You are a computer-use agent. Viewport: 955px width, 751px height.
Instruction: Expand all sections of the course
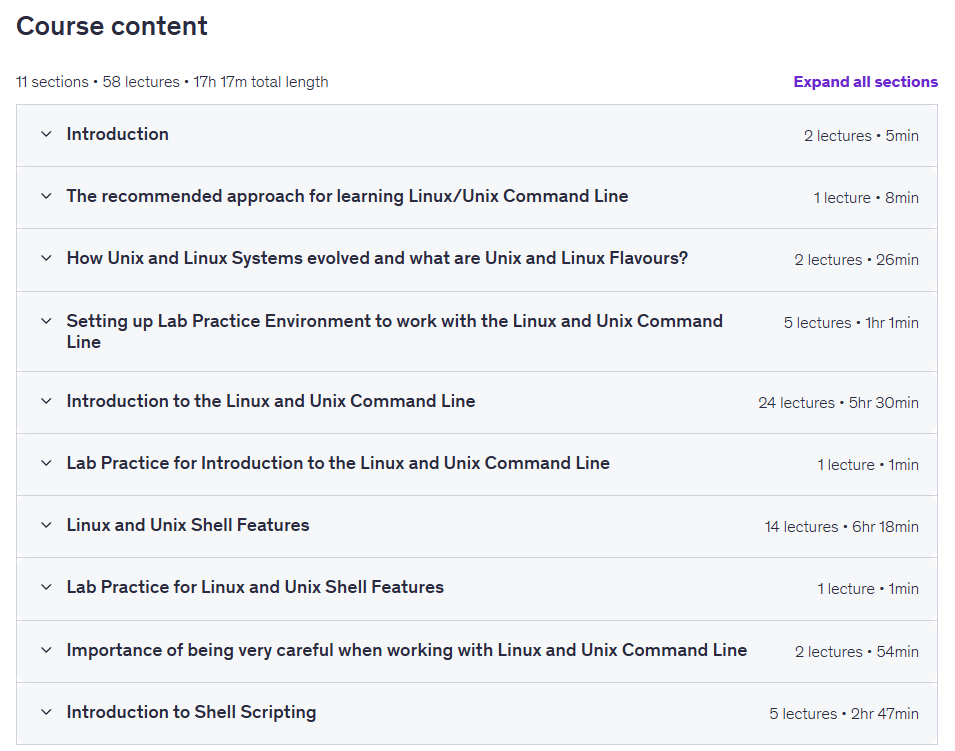[x=865, y=82]
